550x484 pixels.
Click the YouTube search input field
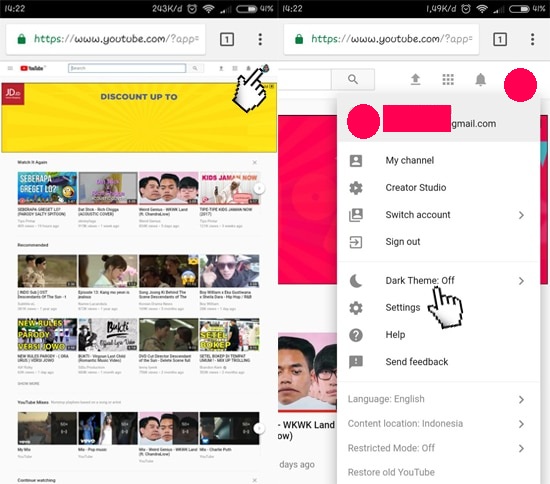click(127, 68)
